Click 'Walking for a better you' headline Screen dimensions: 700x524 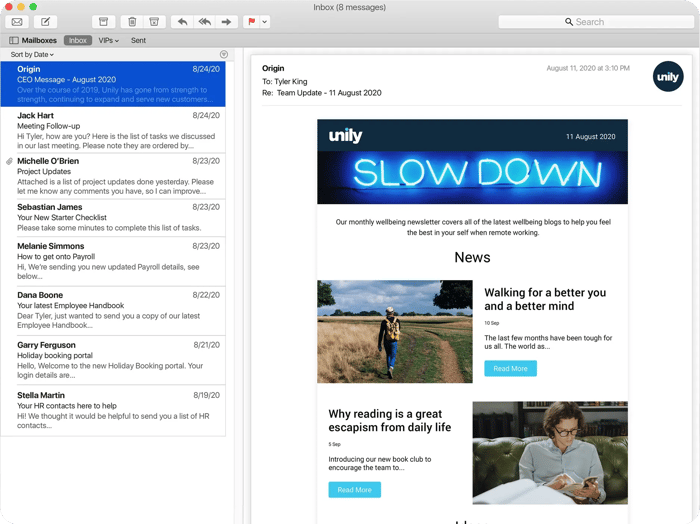[x=545, y=299]
